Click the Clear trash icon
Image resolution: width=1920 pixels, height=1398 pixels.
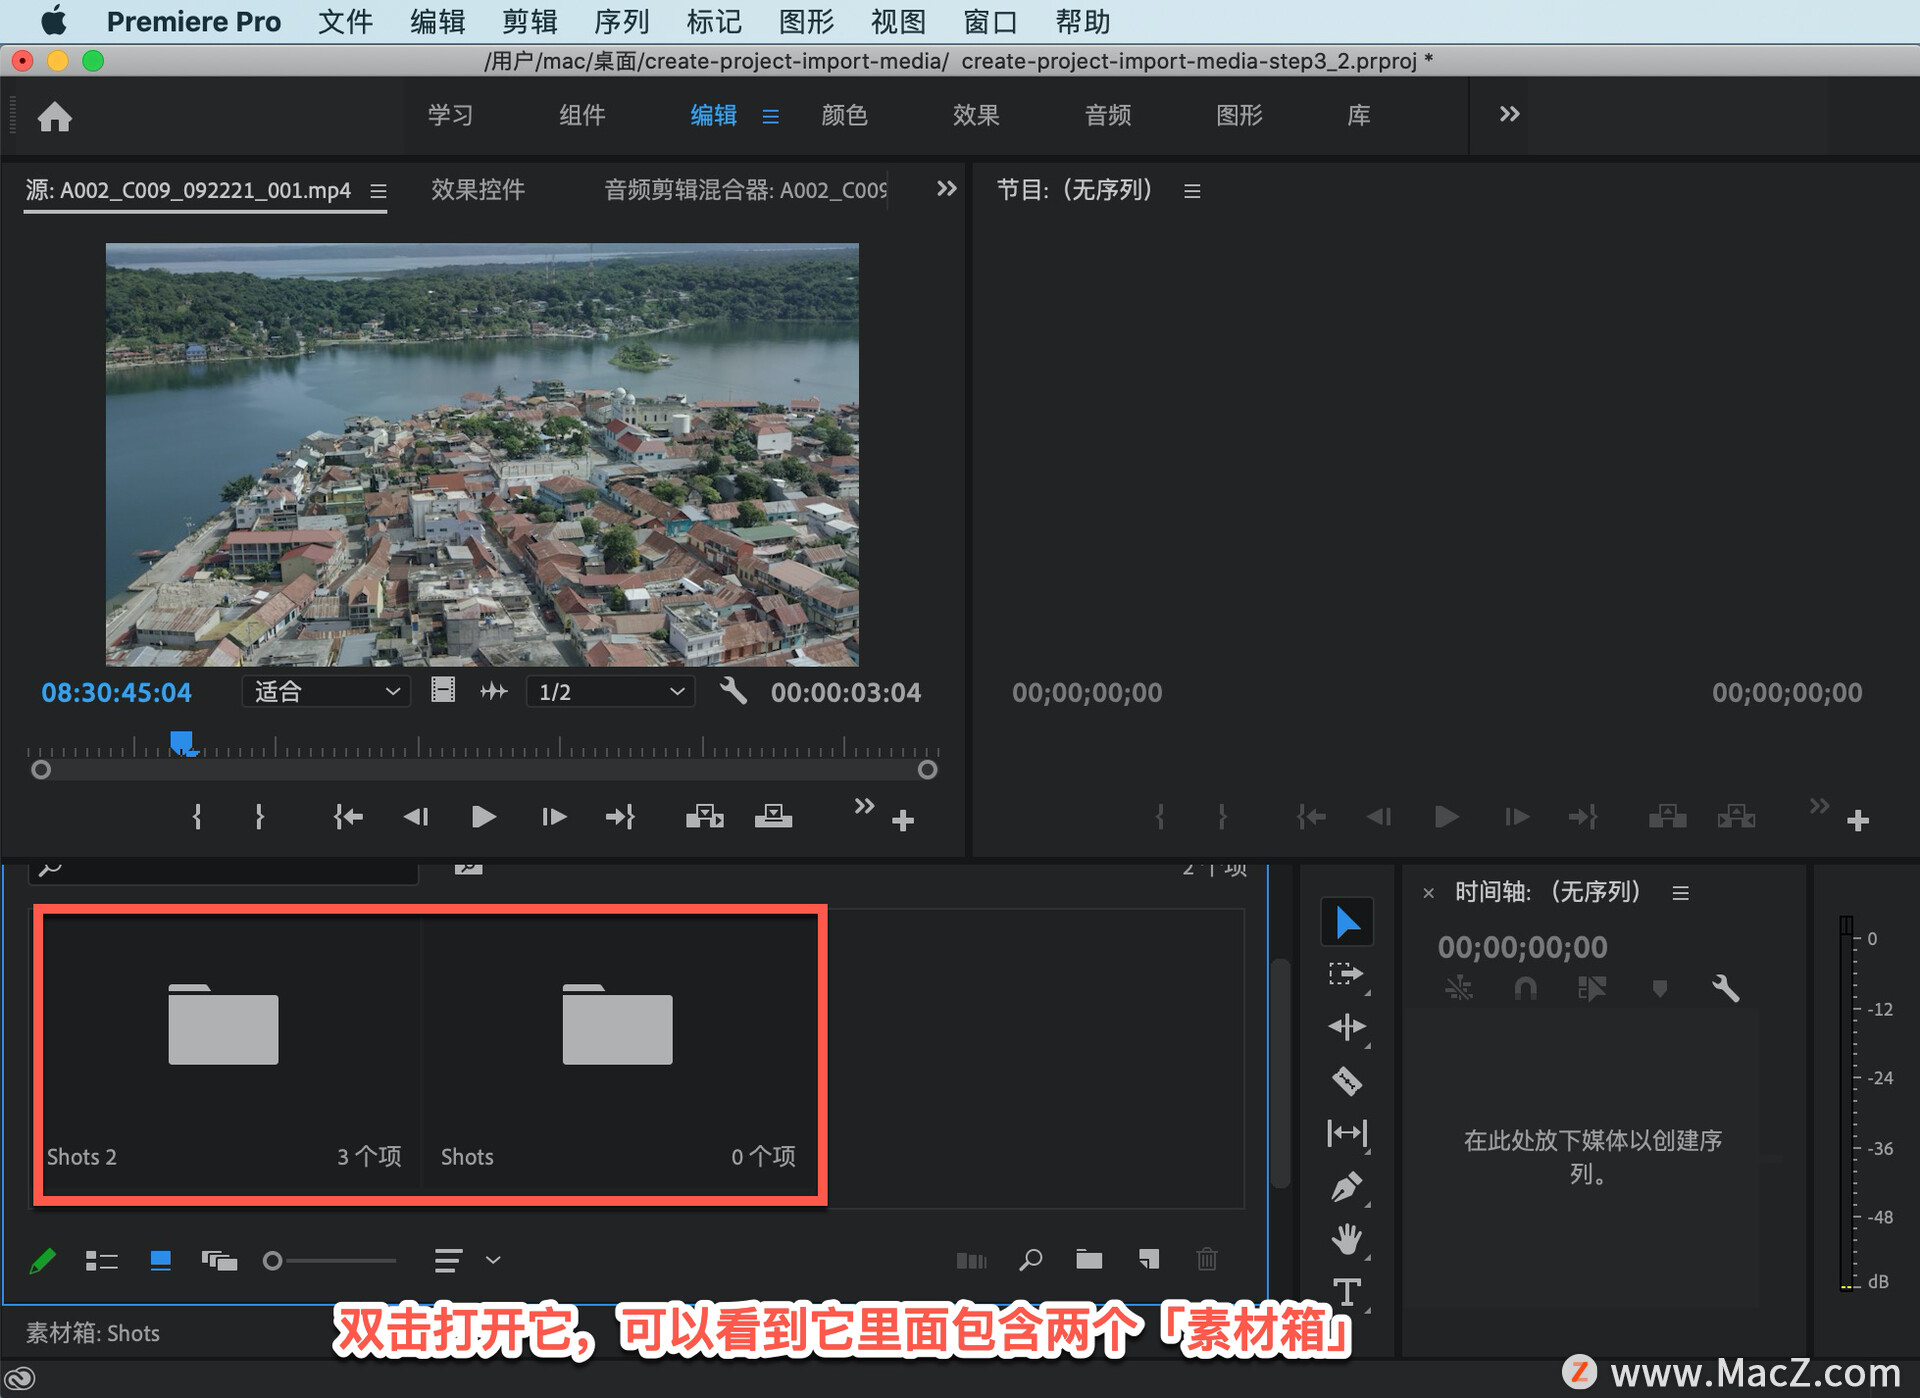(1207, 1260)
